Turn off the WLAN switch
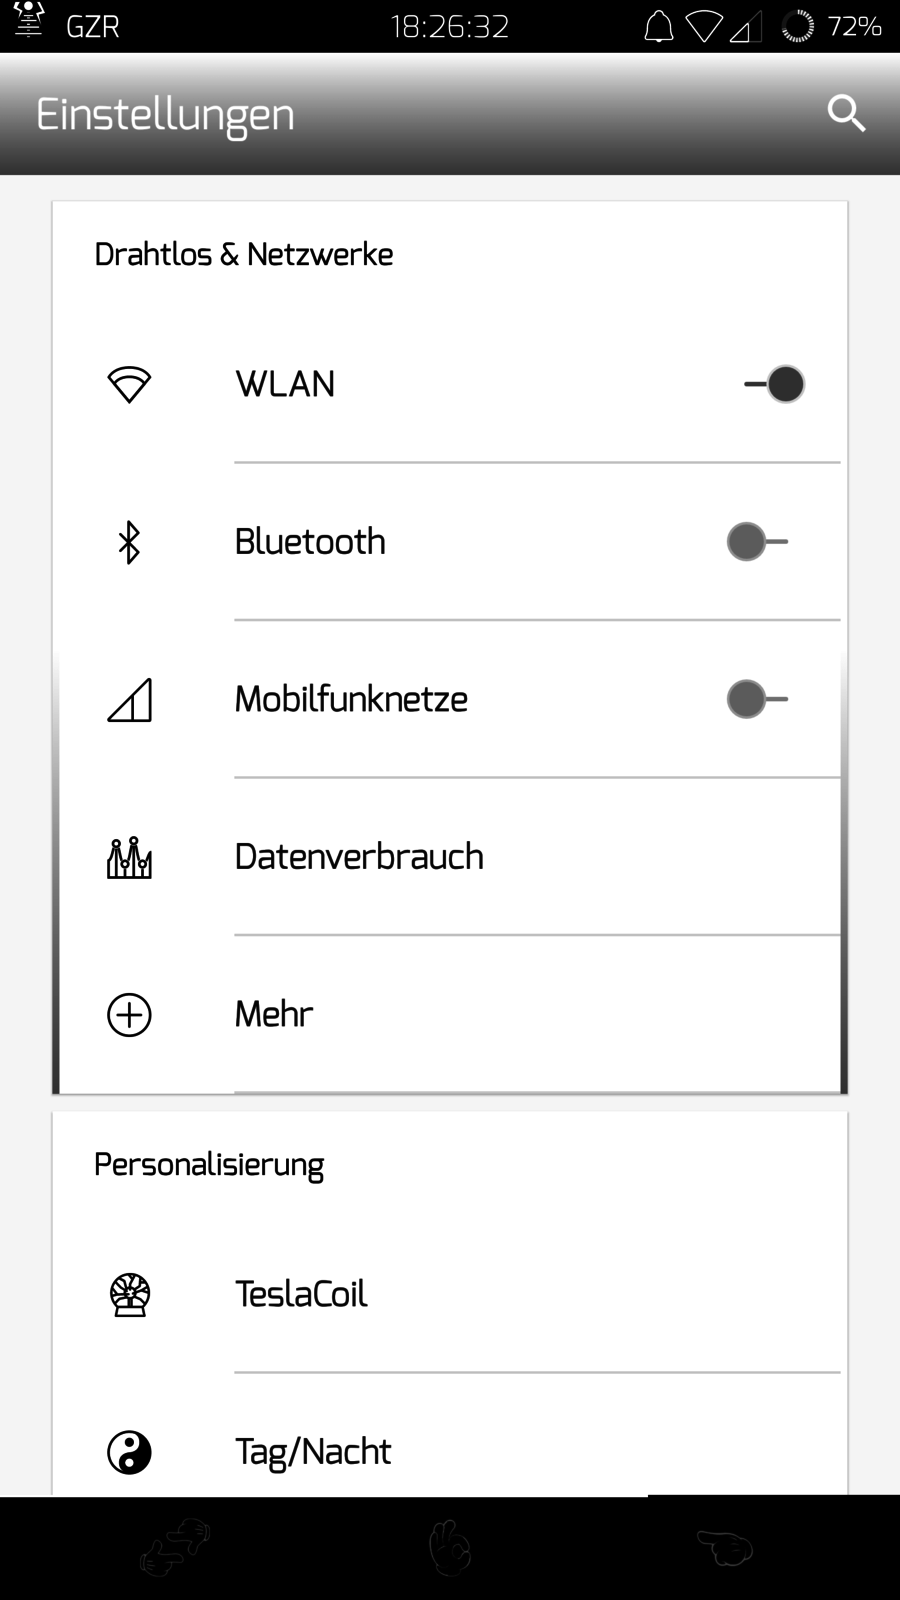900x1600 pixels. coord(775,384)
